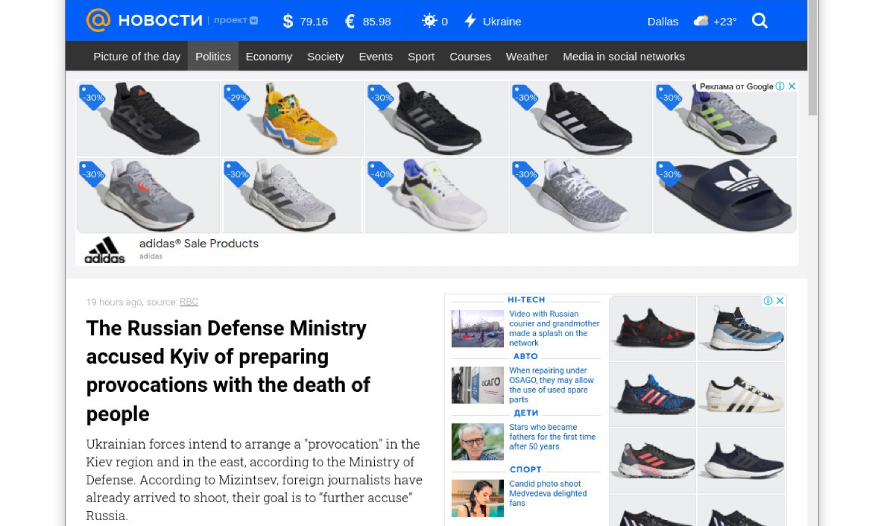Click the Mail.ru @ logo icon
Screen dimensions: 878x526
tap(98, 21)
